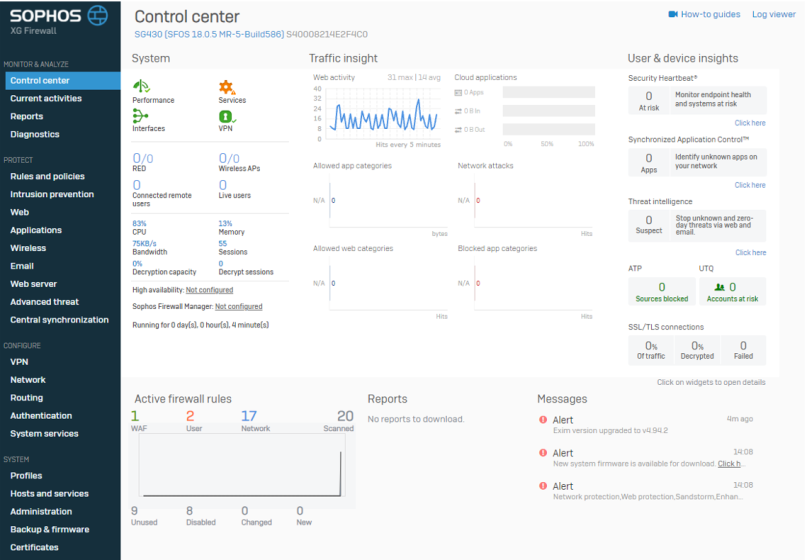Open the RED 0/0 count
Image resolution: width=807 pixels, height=560 pixels.
143,158
